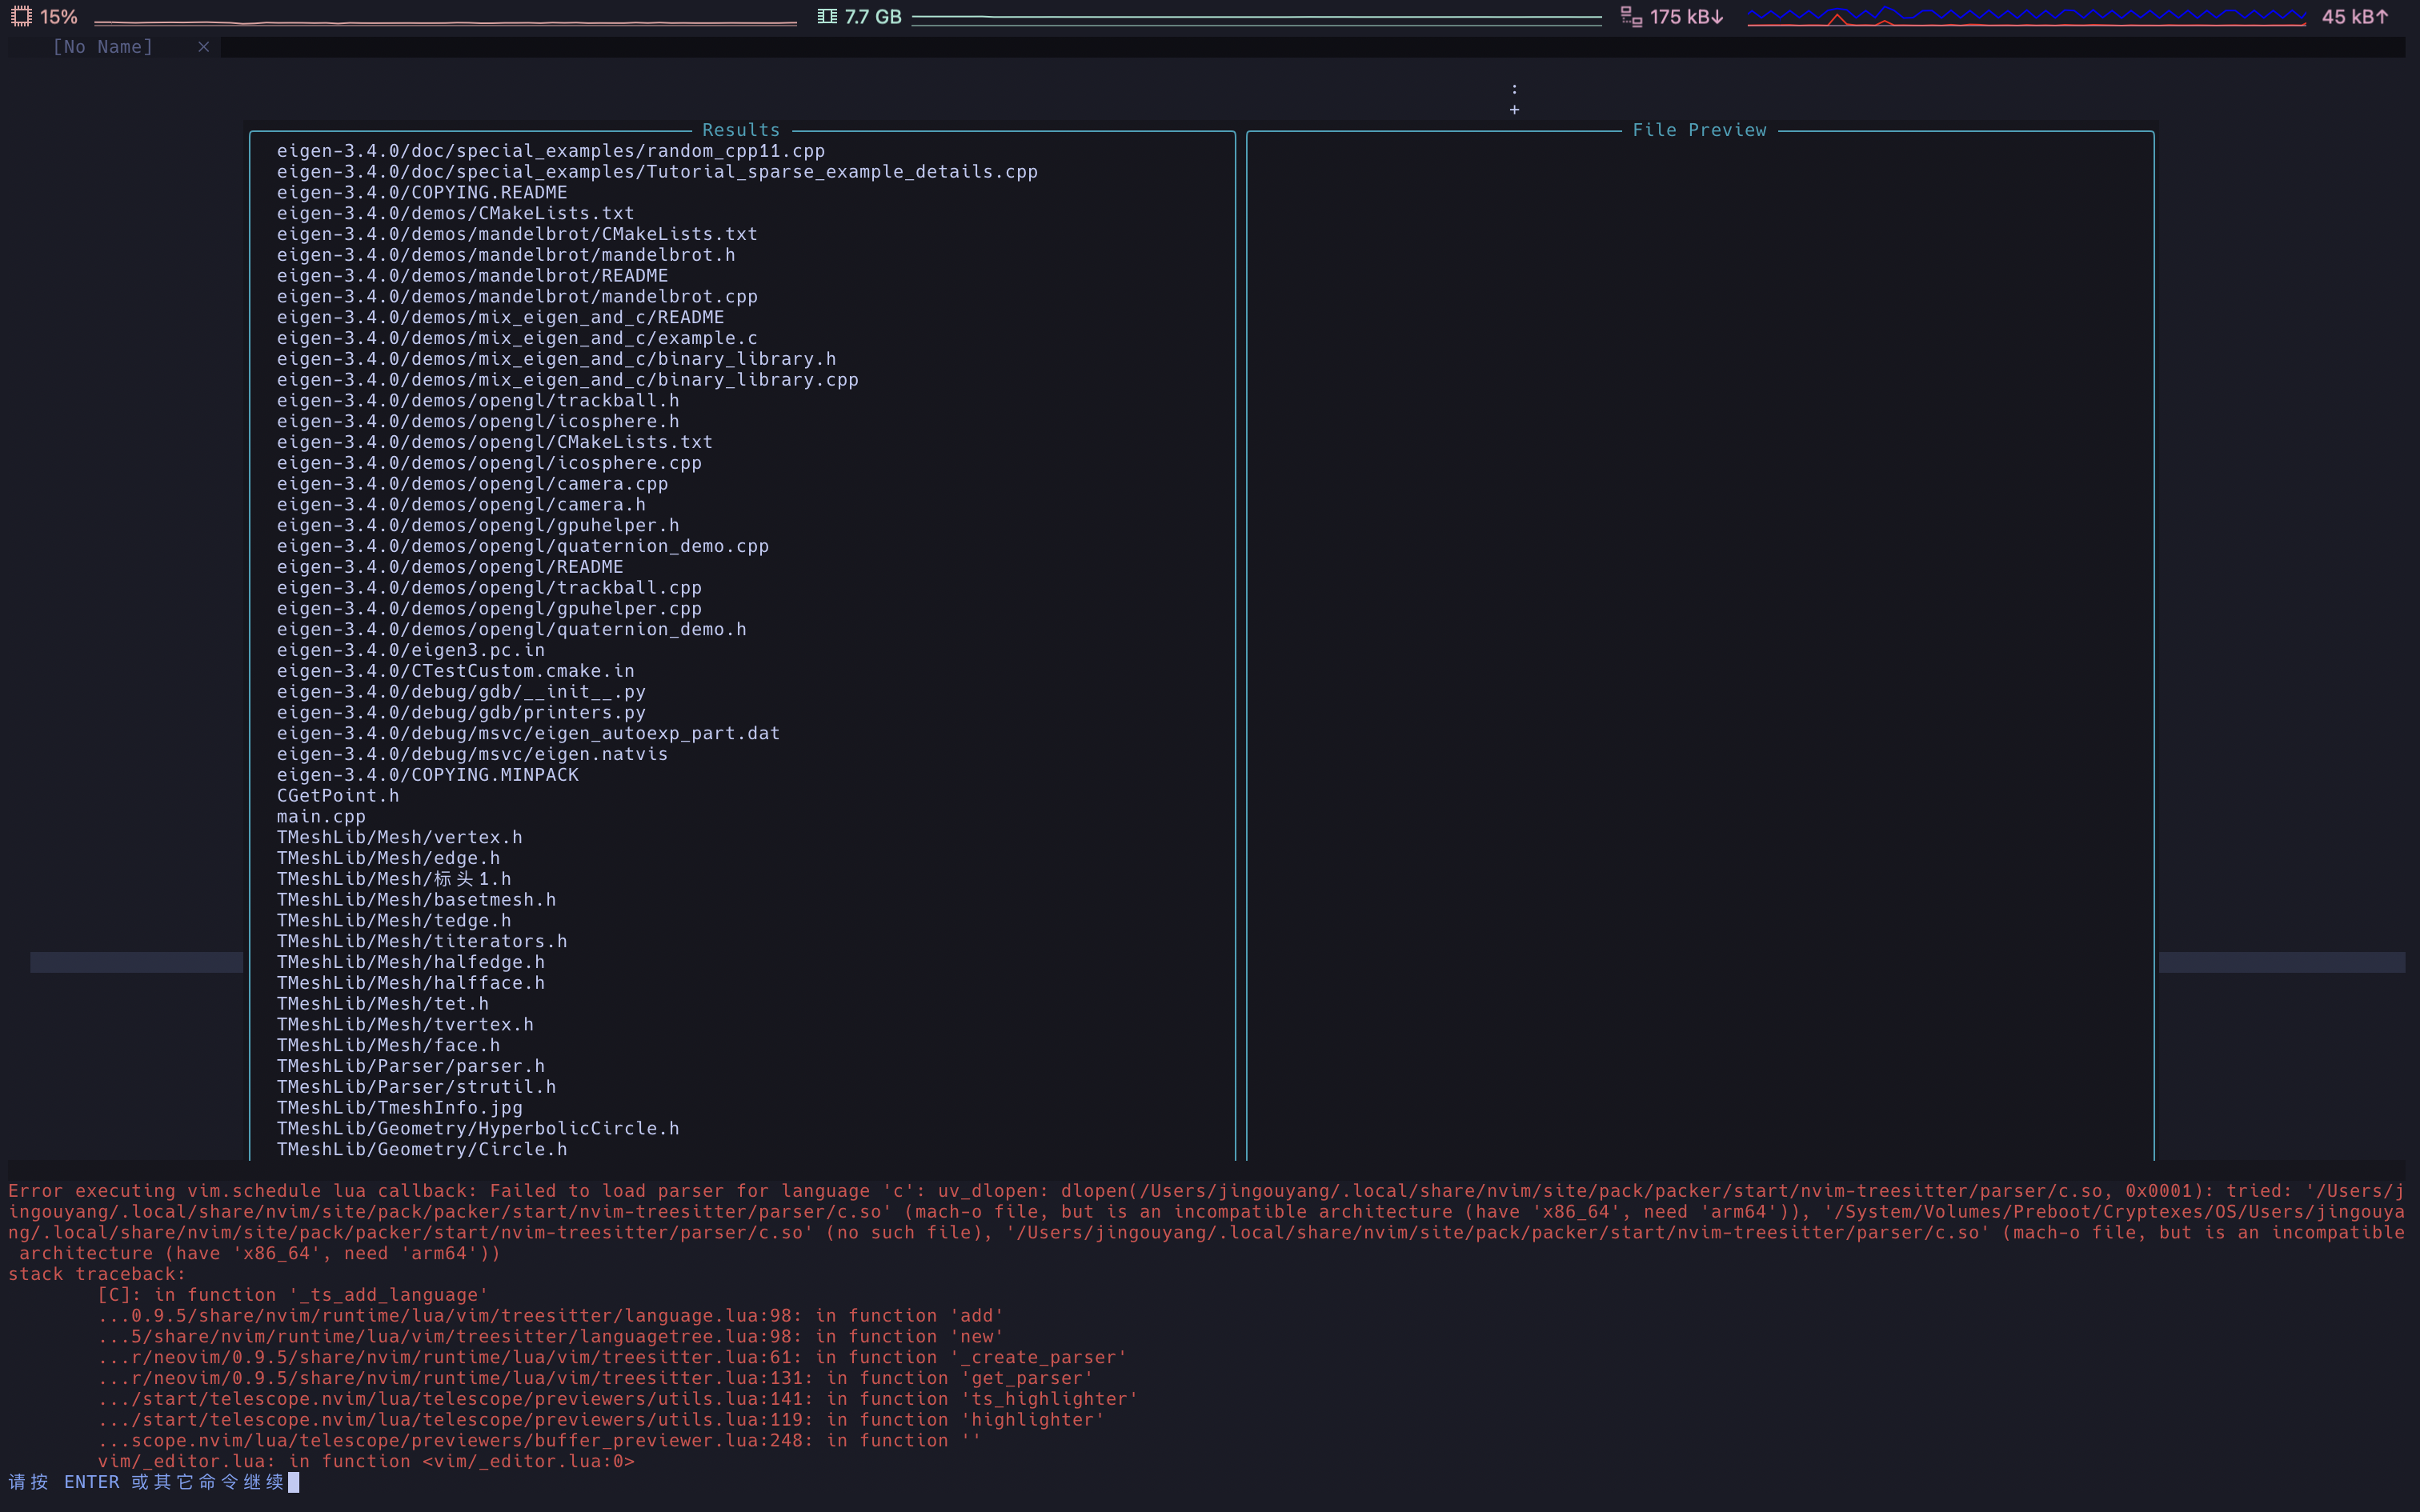This screenshot has width=2420, height=1512.
Task: Close the [No Name] tab
Action: pyautogui.click(x=204, y=47)
